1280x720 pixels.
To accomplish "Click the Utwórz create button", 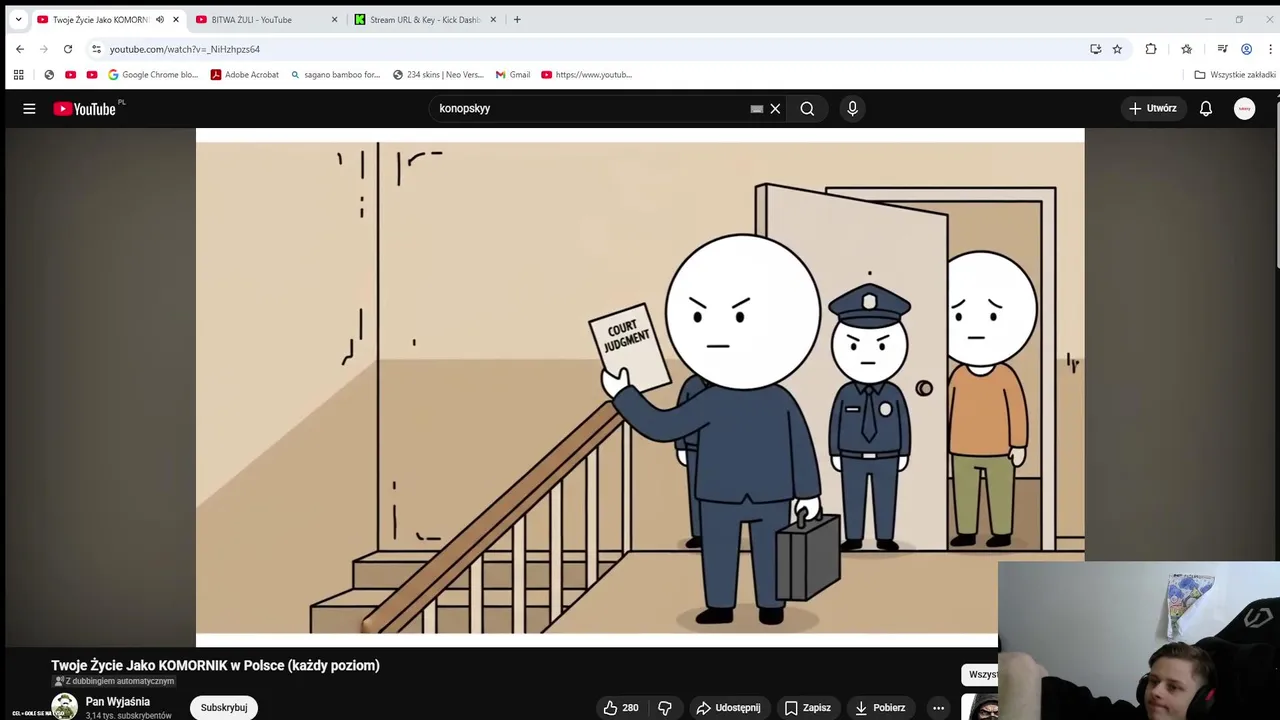I will pyautogui.click(x=1153, y=108).
